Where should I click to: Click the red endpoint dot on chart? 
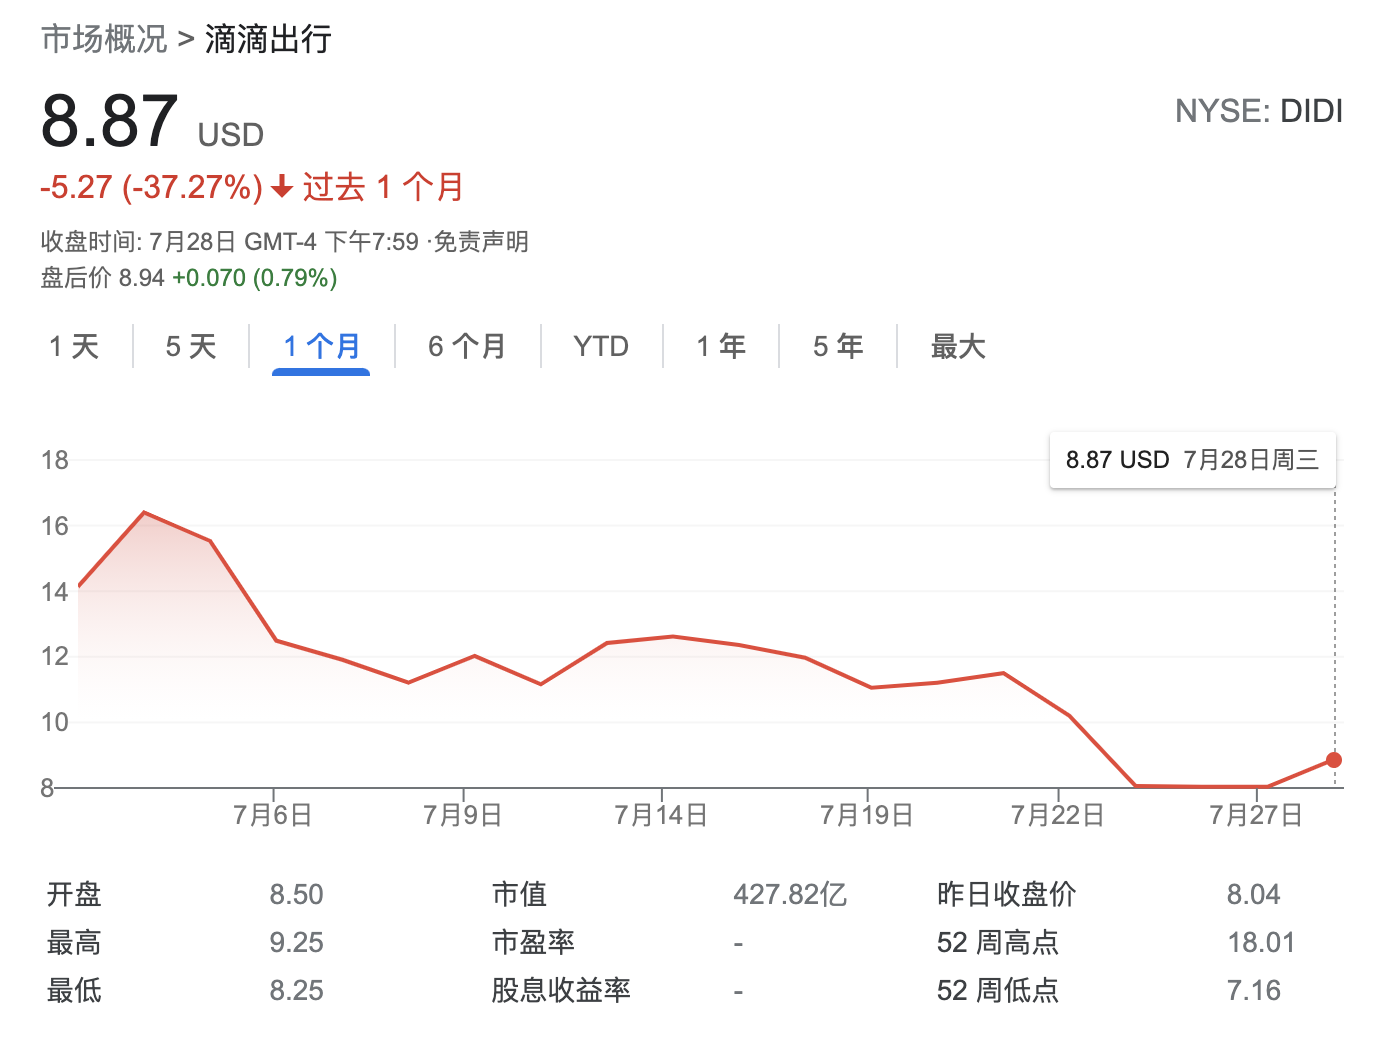pyautogui.click(x=1334, y=760)
